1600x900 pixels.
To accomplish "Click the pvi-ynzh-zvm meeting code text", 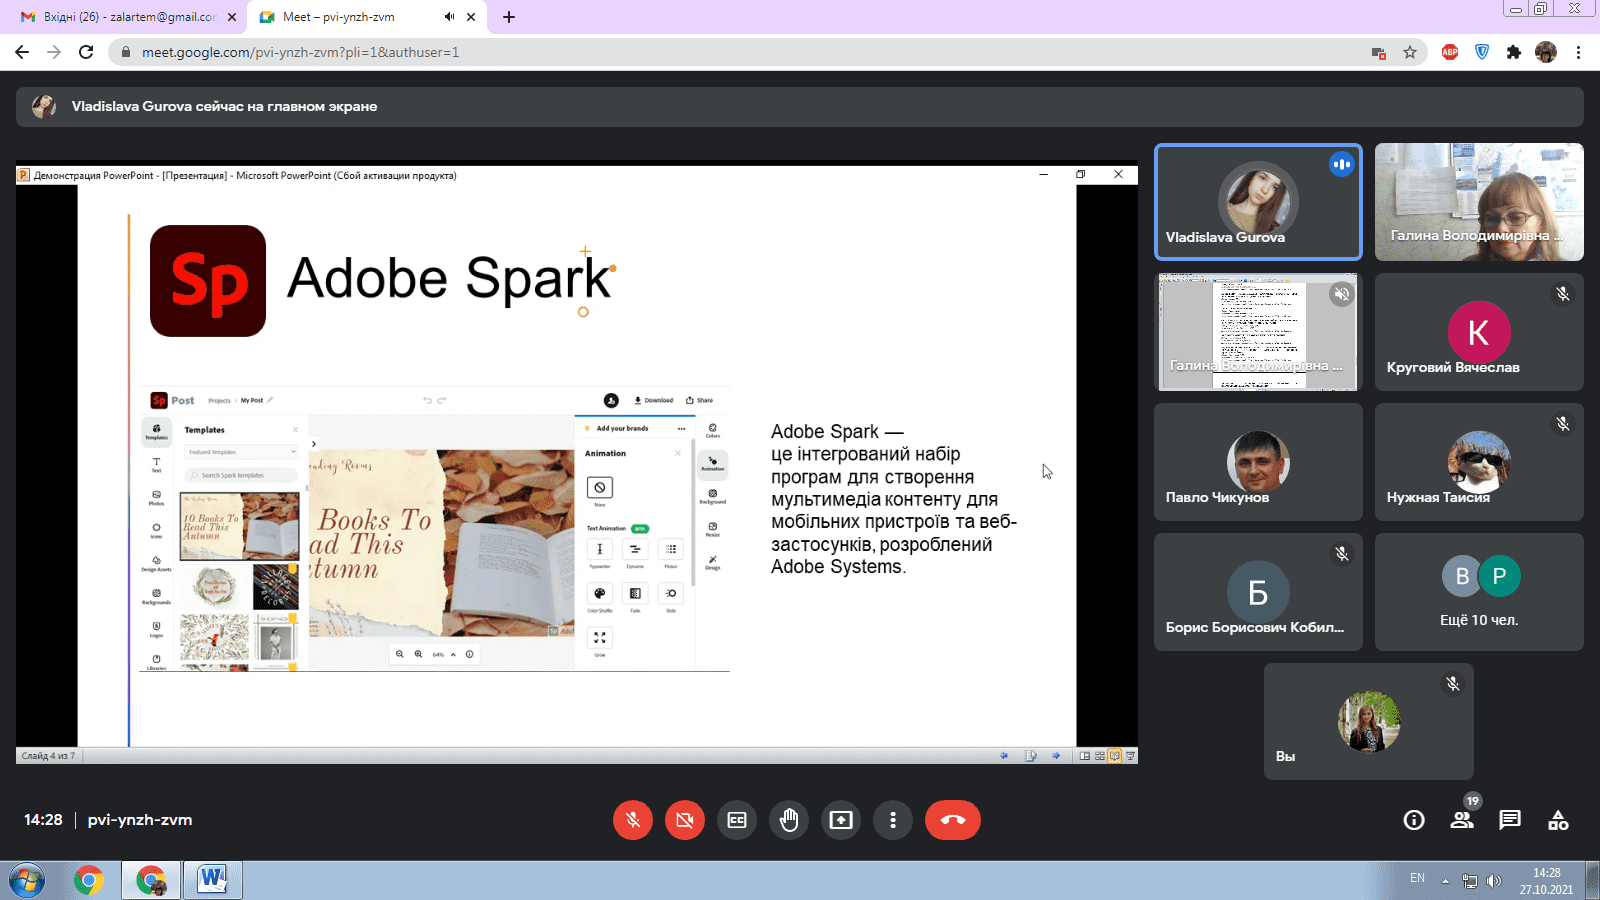I will pos(140,820).
